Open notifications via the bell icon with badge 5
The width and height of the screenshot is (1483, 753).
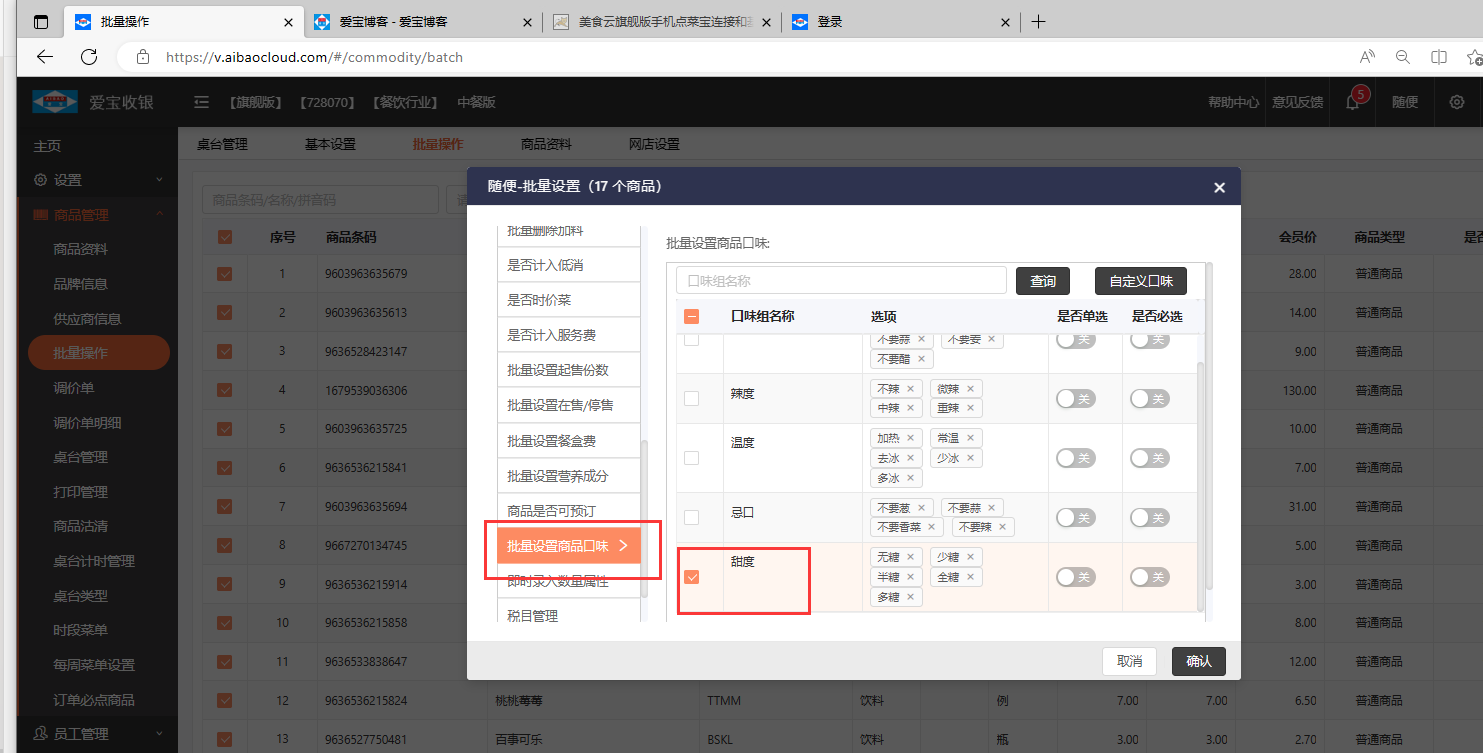click(x=1352, y=102)
